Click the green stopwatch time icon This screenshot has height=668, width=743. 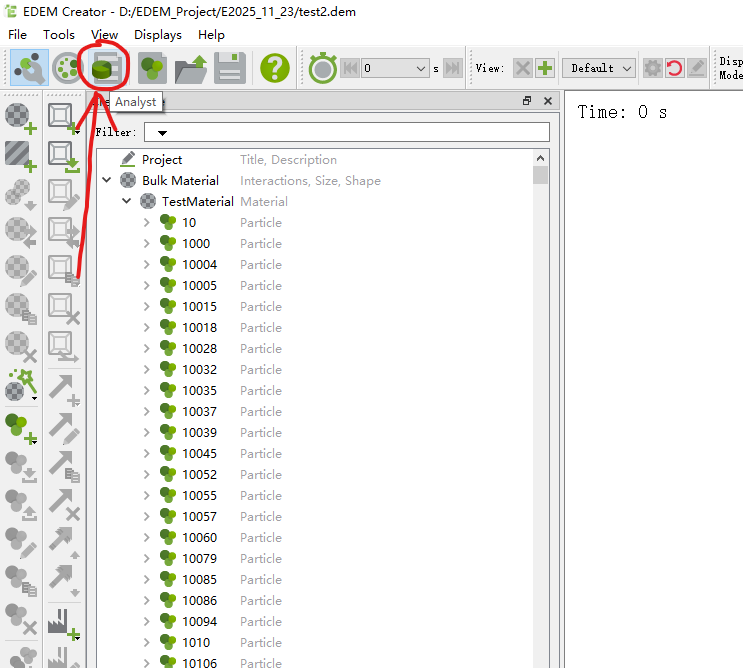click(x=323, y=68)
